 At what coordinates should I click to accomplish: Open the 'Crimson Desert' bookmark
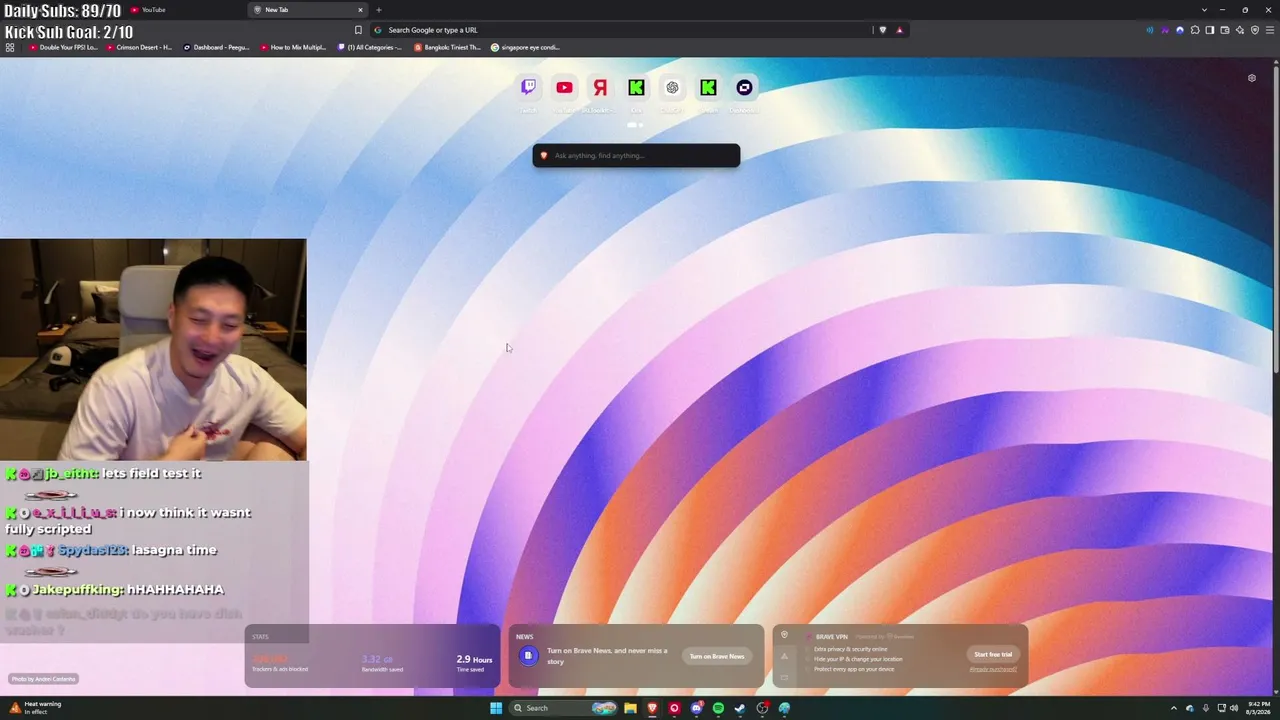click(x=139, y=47)
